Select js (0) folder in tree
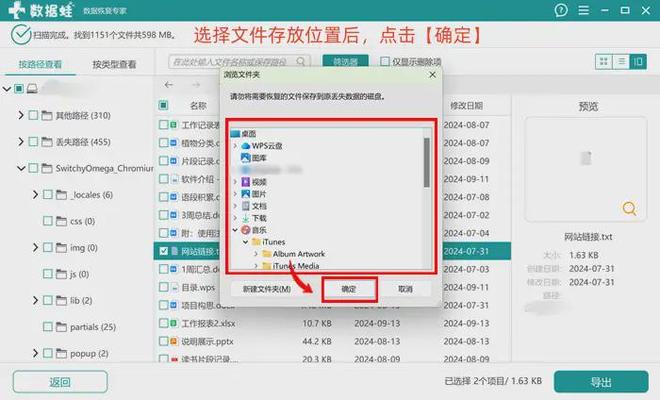Image resolution: width=660 pixels, height=400 pixels. pyautogui.click(x=80, y=274)
